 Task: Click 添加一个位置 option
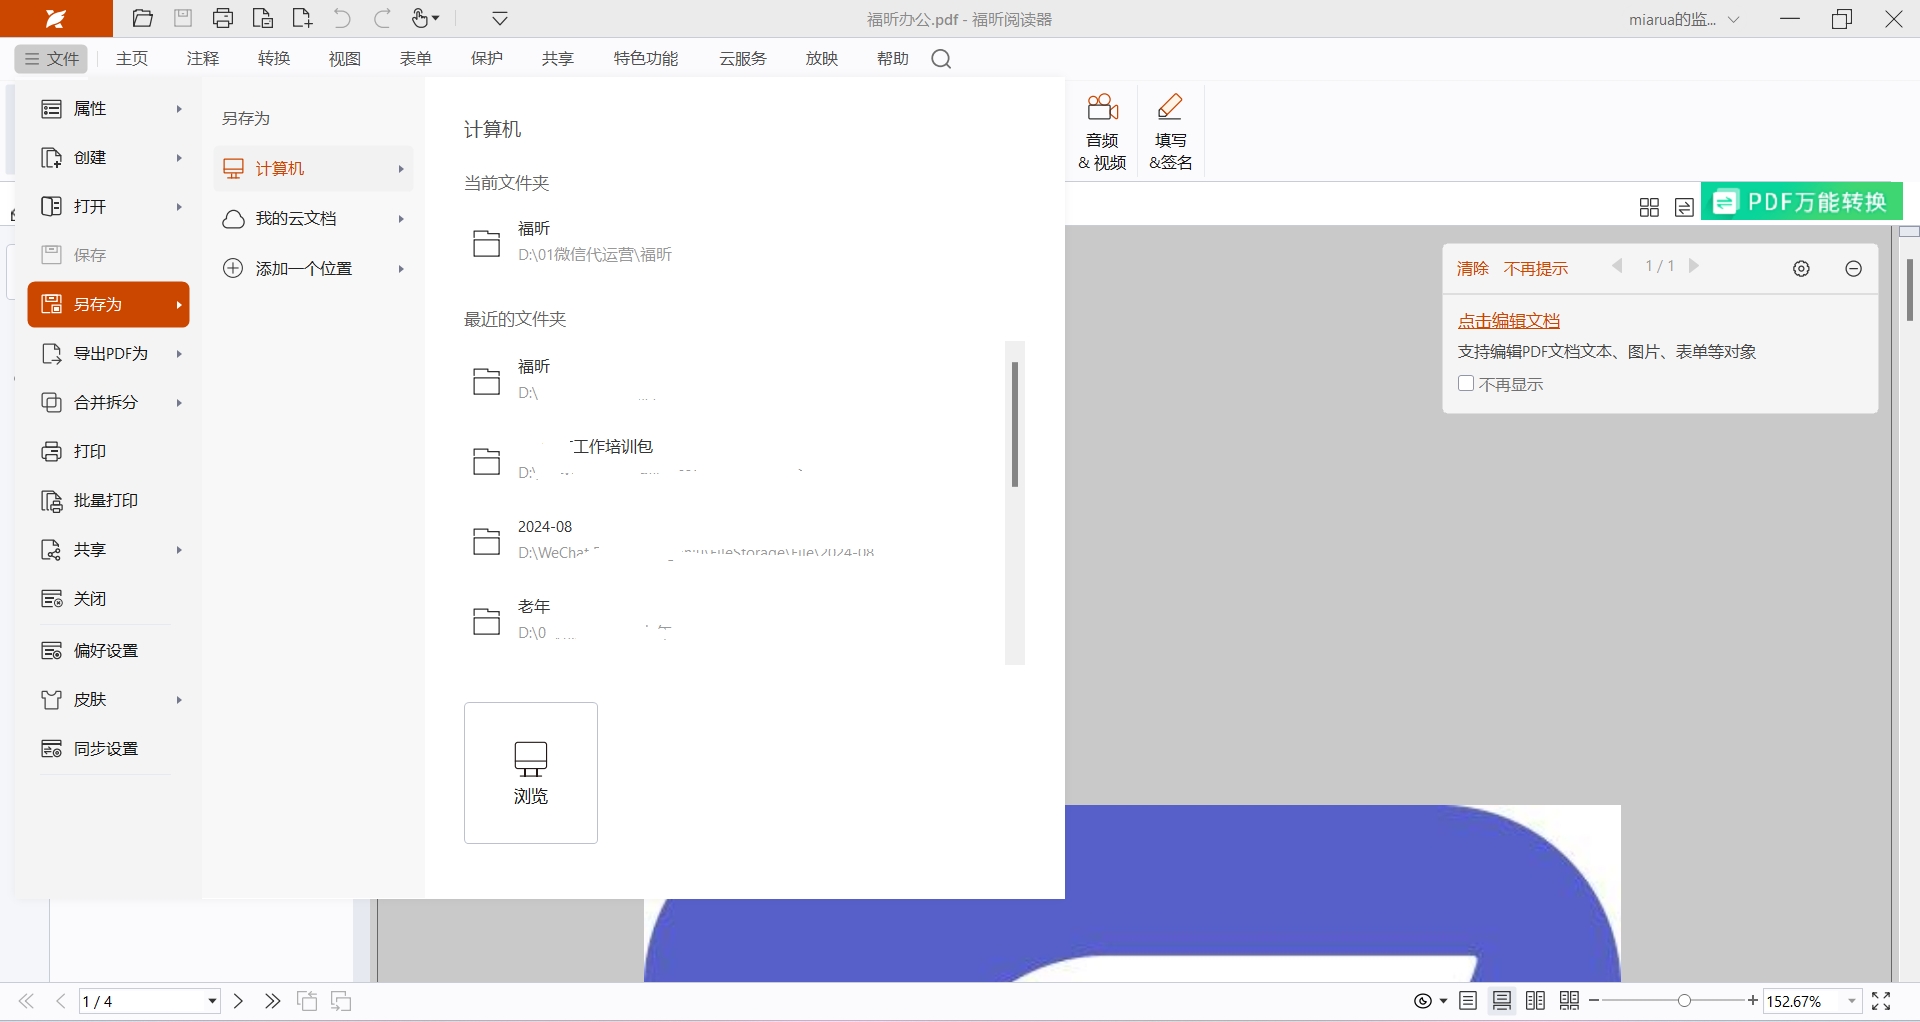(314, 268)
